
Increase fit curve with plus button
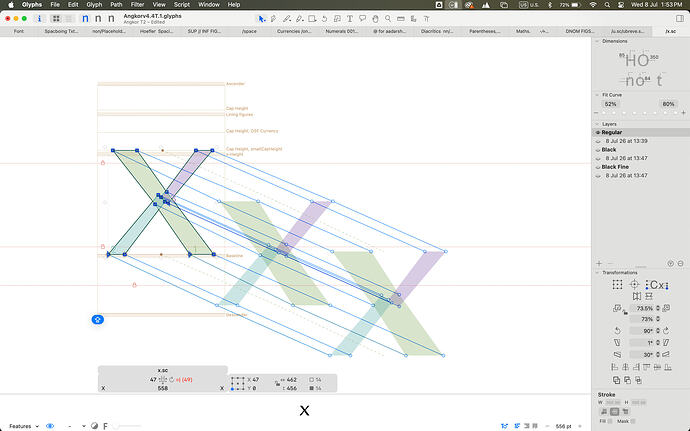[x=683, y=113]
